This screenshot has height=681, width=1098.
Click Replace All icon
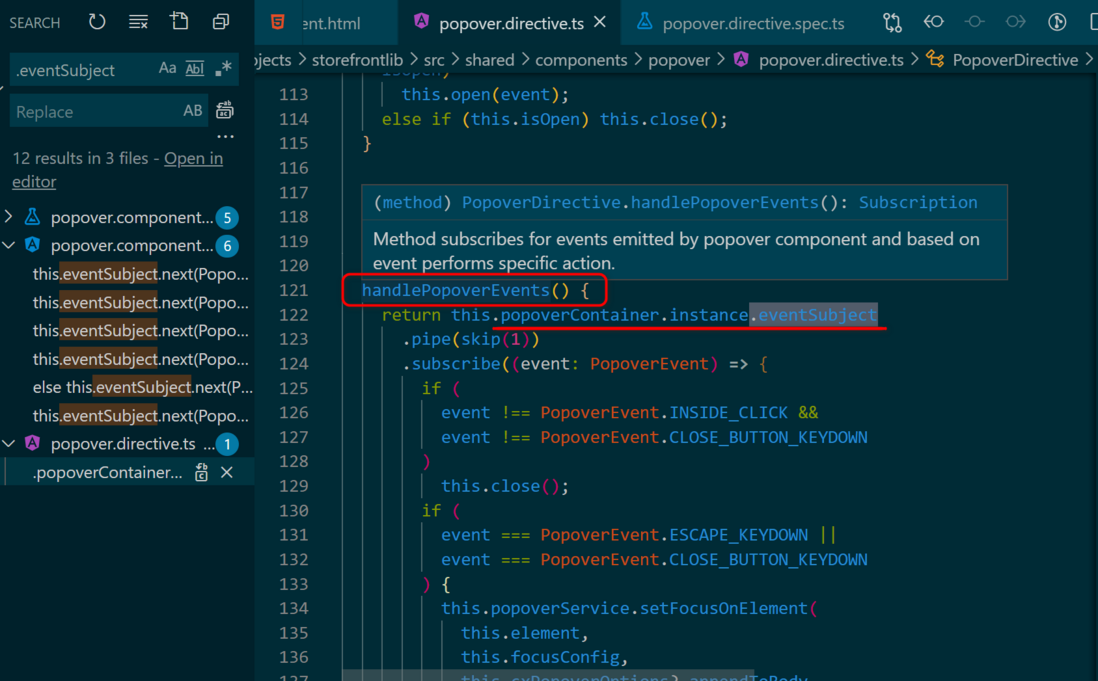pyautogui.click(x=225, y=111)
